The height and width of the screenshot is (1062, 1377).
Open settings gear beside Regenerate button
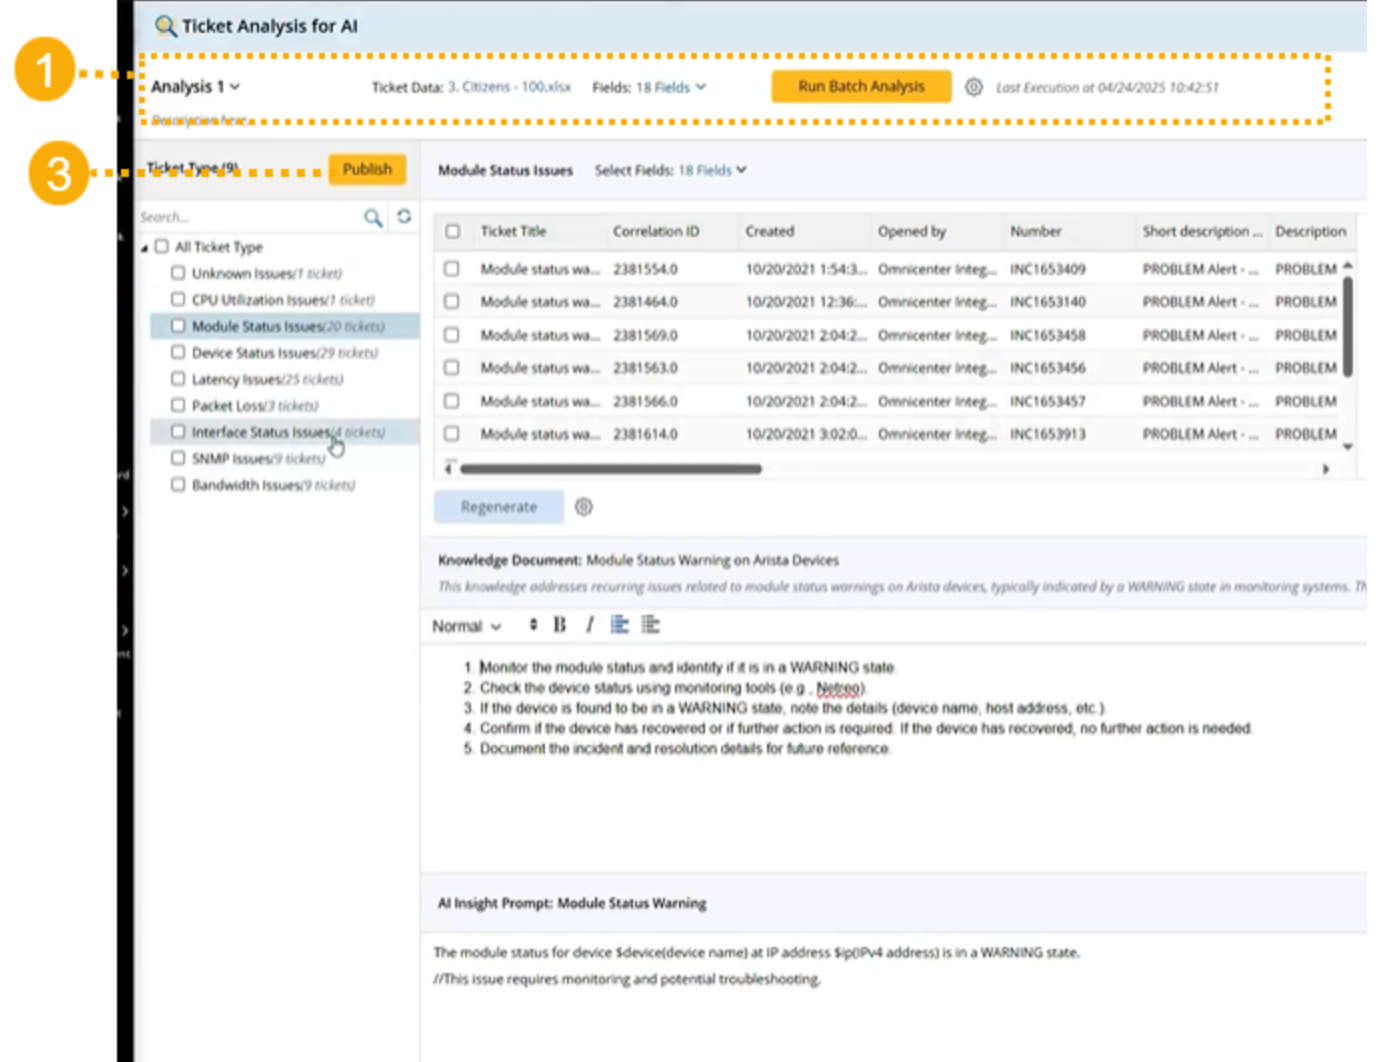584,507
